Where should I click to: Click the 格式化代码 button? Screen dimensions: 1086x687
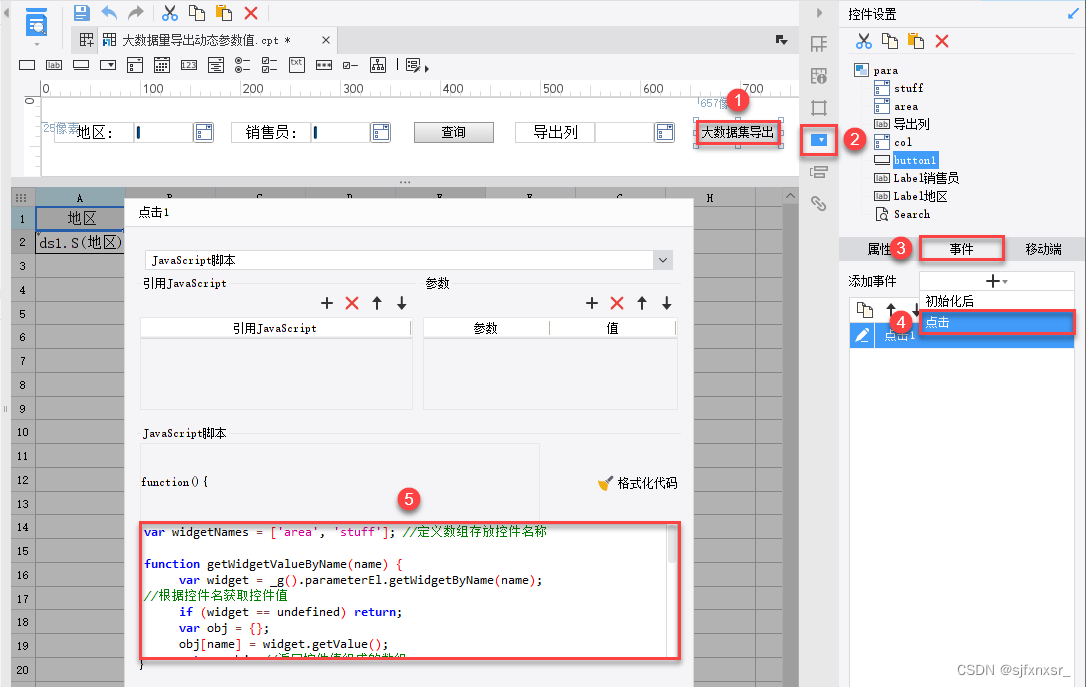(x=638, y=483)
